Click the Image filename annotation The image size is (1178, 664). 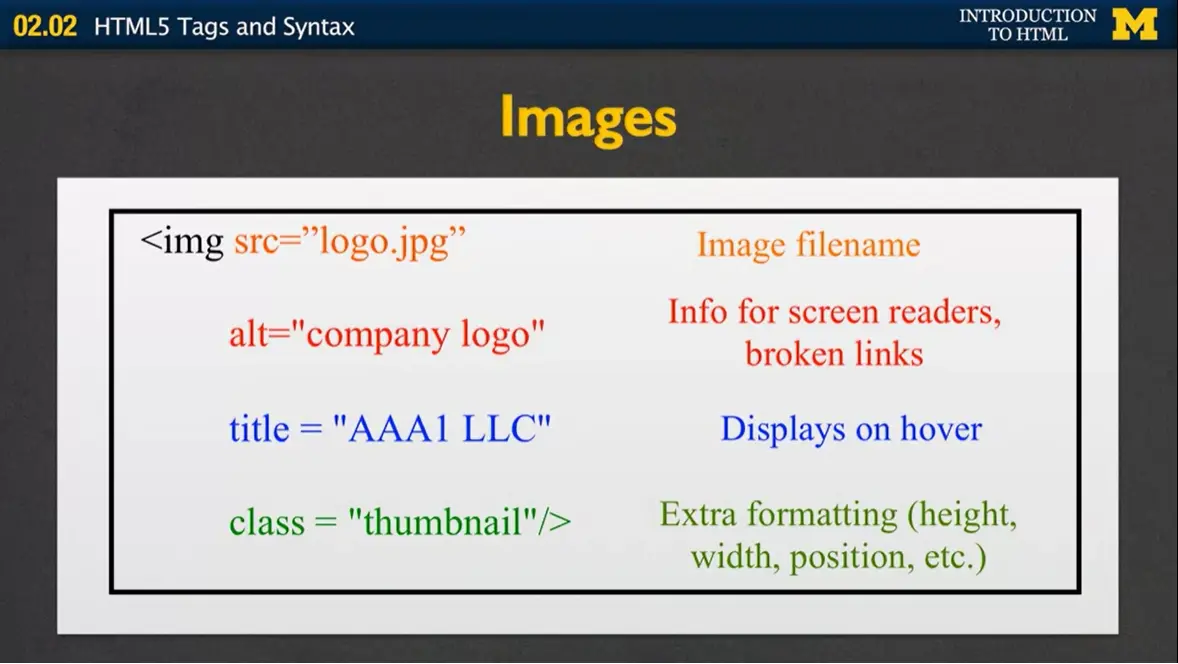809,244
